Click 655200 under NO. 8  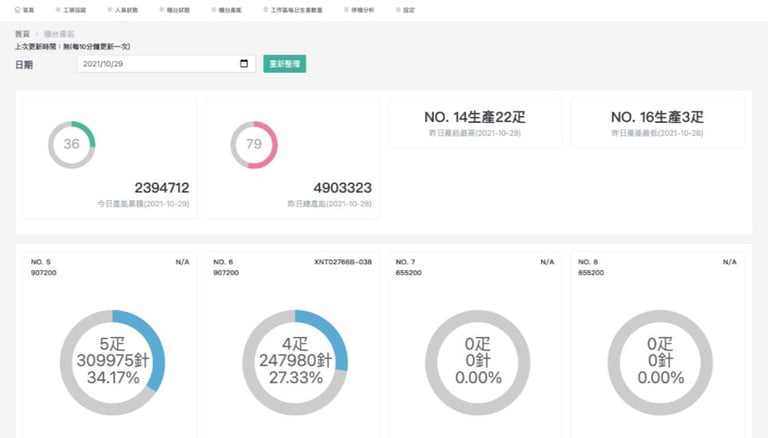click(x=591, y=273)
